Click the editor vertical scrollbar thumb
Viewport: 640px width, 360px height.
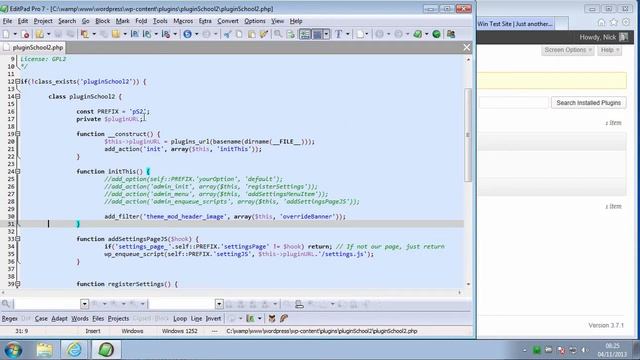coord(468,135)
